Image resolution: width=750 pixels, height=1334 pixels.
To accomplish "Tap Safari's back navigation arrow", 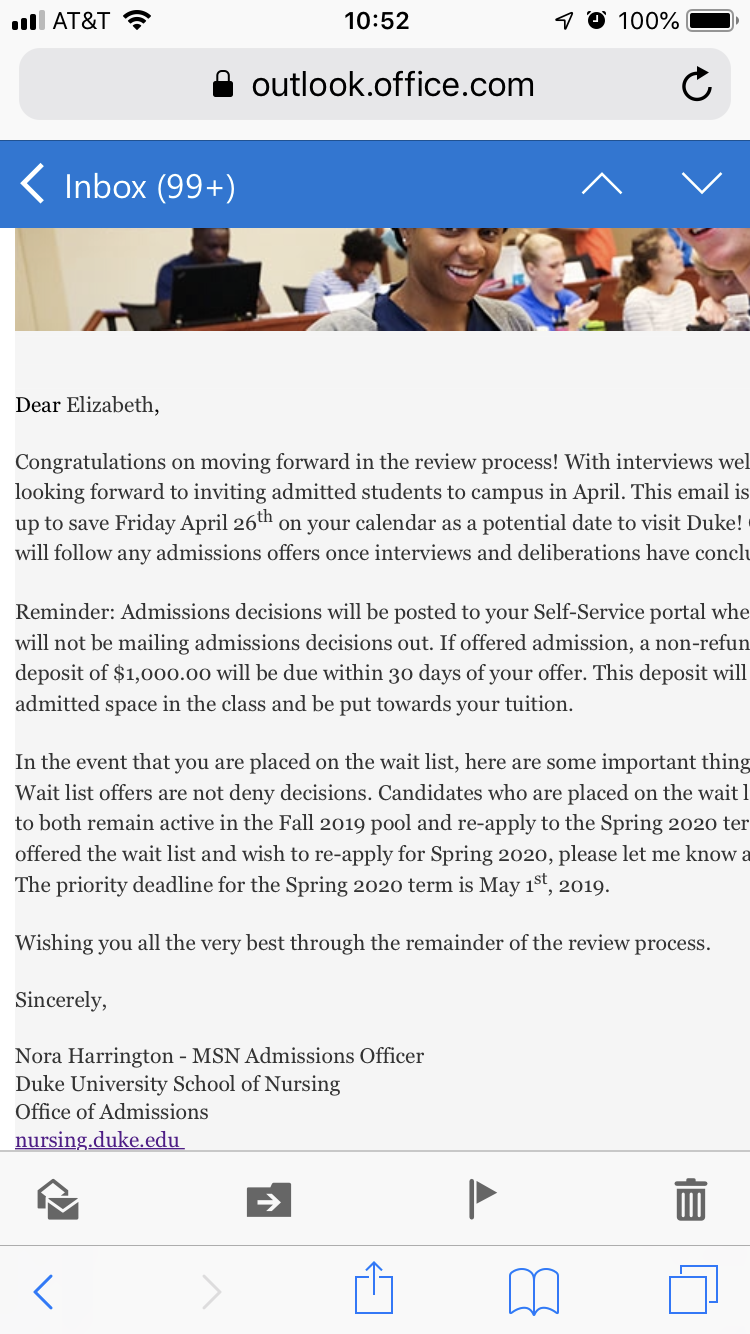I will [43, 1292].
